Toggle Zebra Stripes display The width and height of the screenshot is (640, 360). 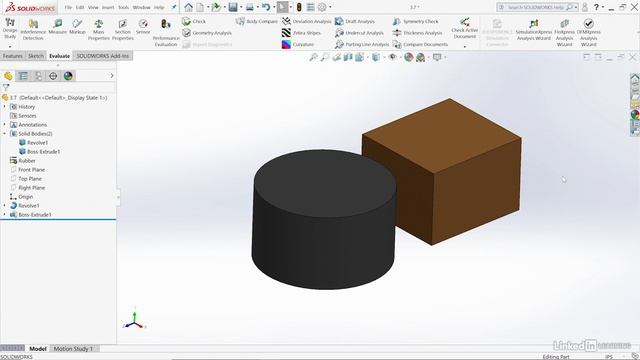302,33
